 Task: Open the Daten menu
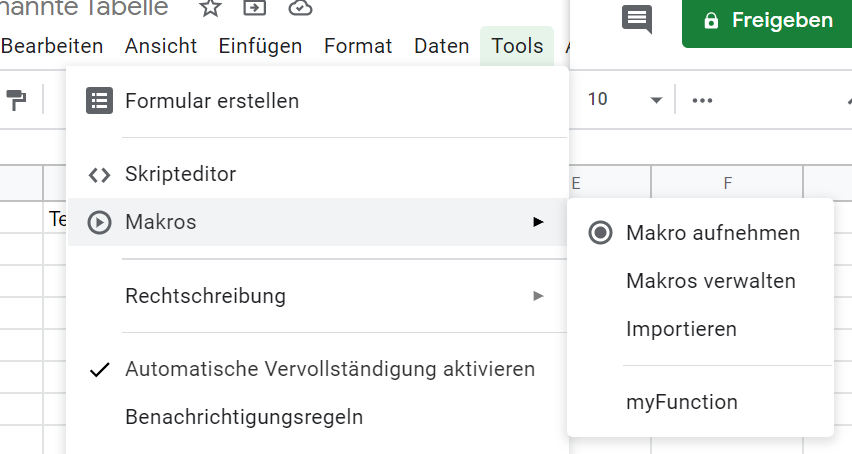[441, 46]
